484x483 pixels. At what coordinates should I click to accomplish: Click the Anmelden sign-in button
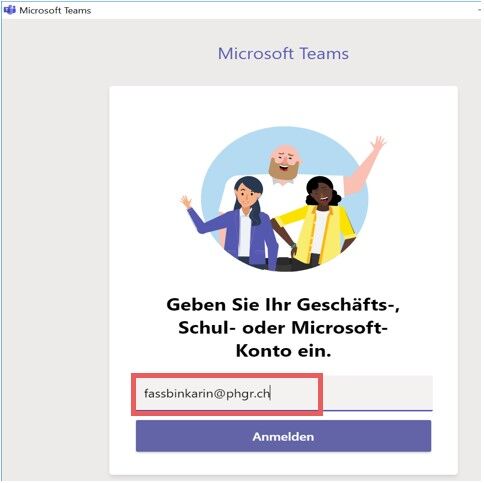(283, 436)
